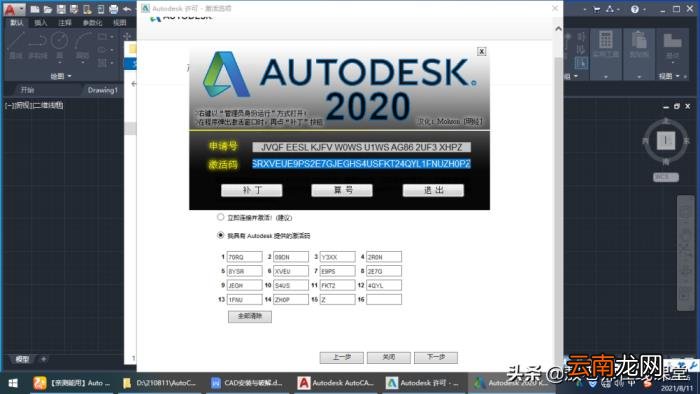Click the 退出 button in the keygen
Image resolution: width=700 pixels, height=394 pixels.
(433, 190)
